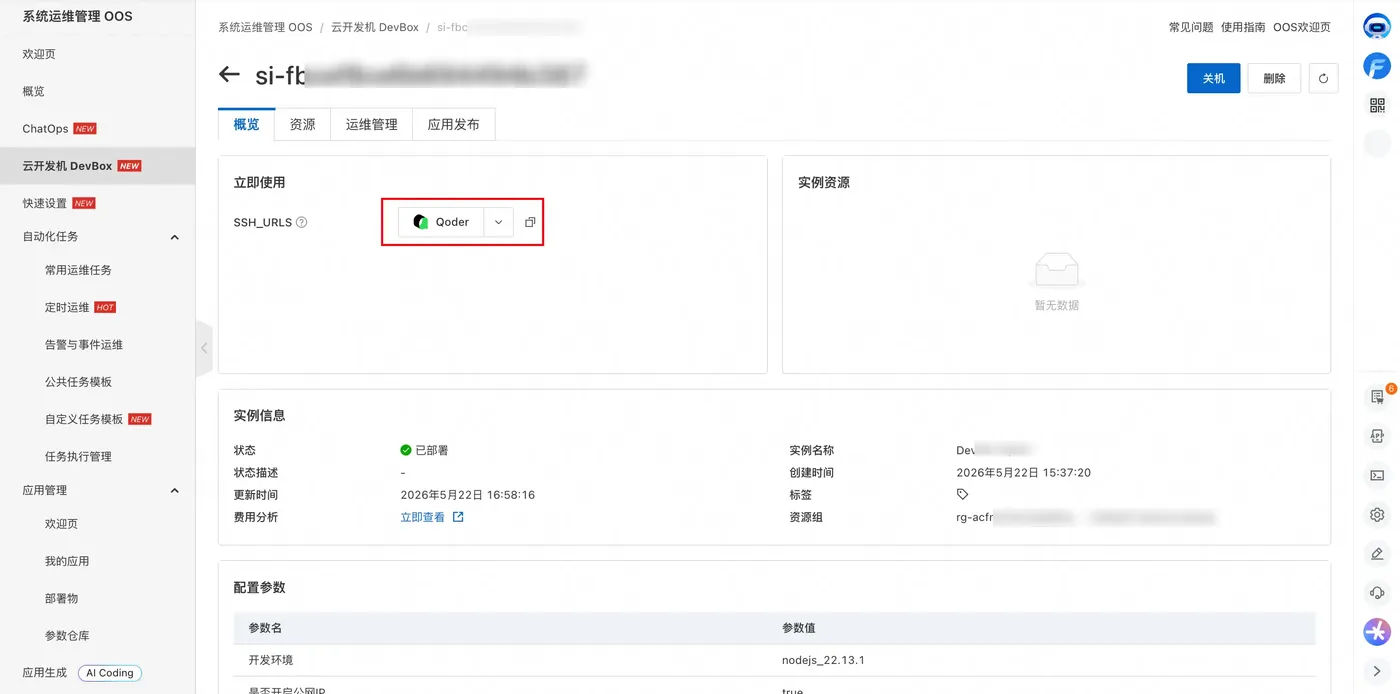Screen dimensions: 1400x694
Task: Click the edit pencil icon in right sidebar
Action: [1377, 554]
